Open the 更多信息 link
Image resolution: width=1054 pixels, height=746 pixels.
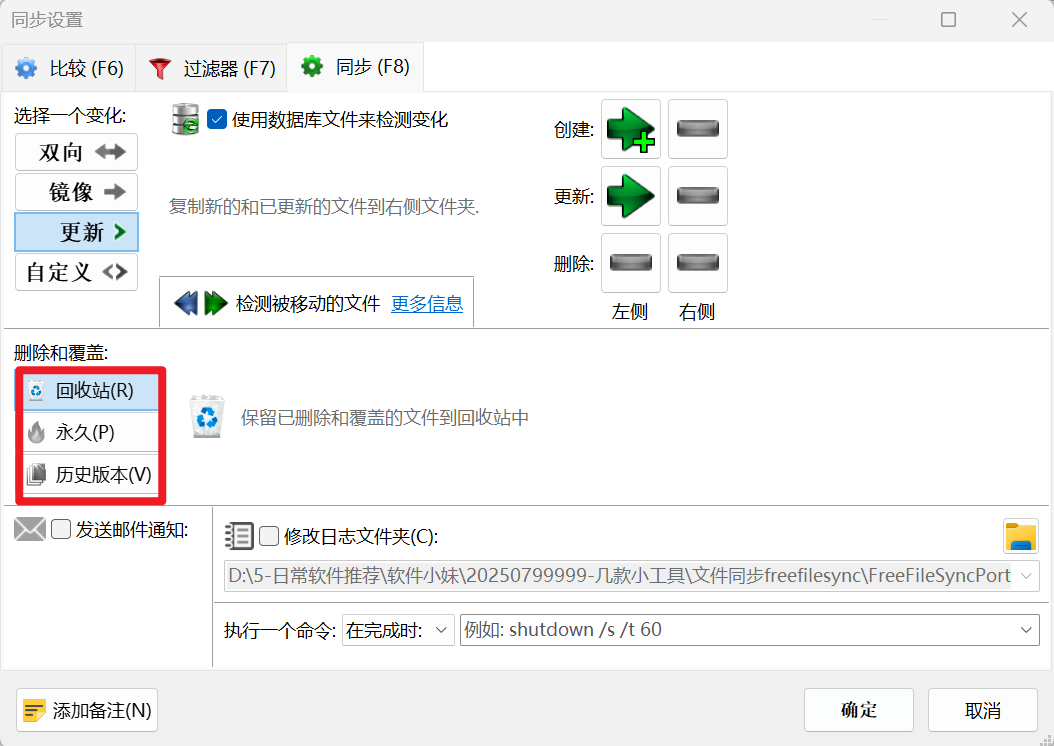[427, 304]
